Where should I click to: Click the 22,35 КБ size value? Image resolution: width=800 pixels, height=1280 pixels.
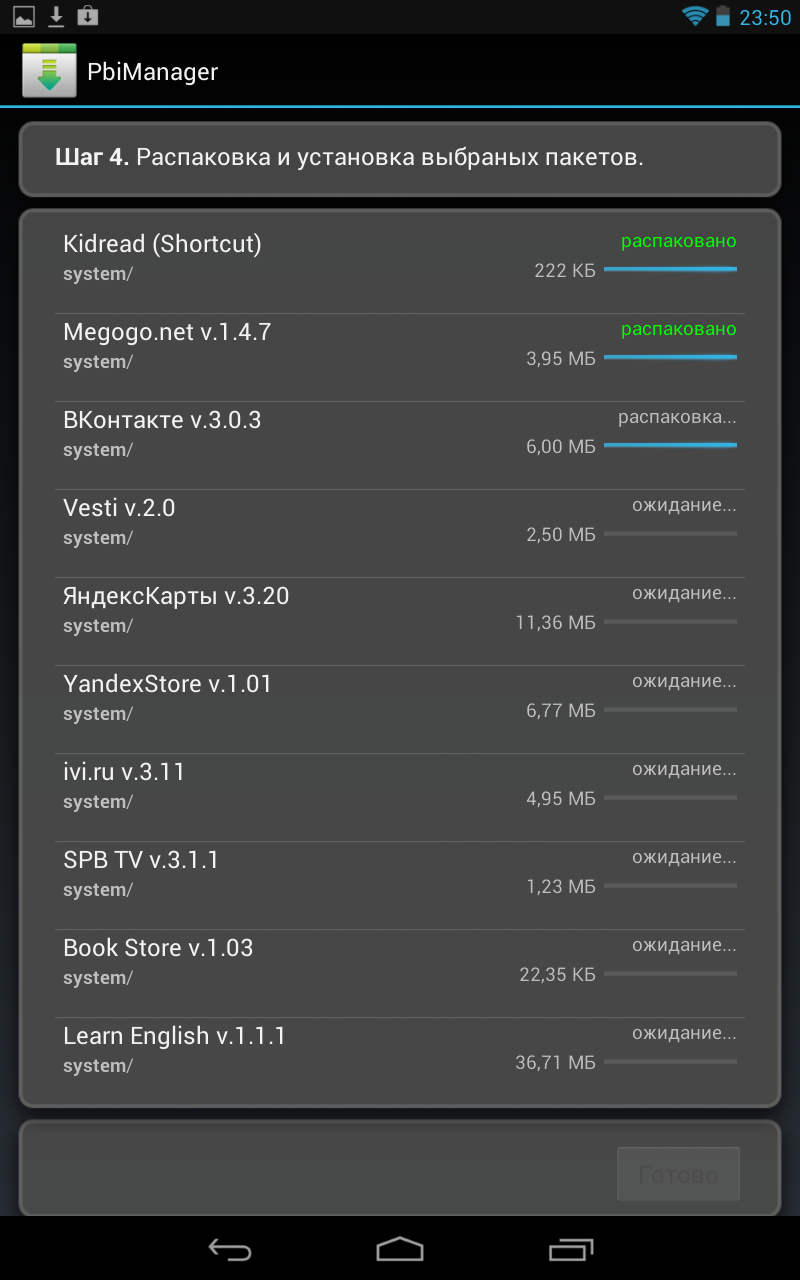coord(558,974)
